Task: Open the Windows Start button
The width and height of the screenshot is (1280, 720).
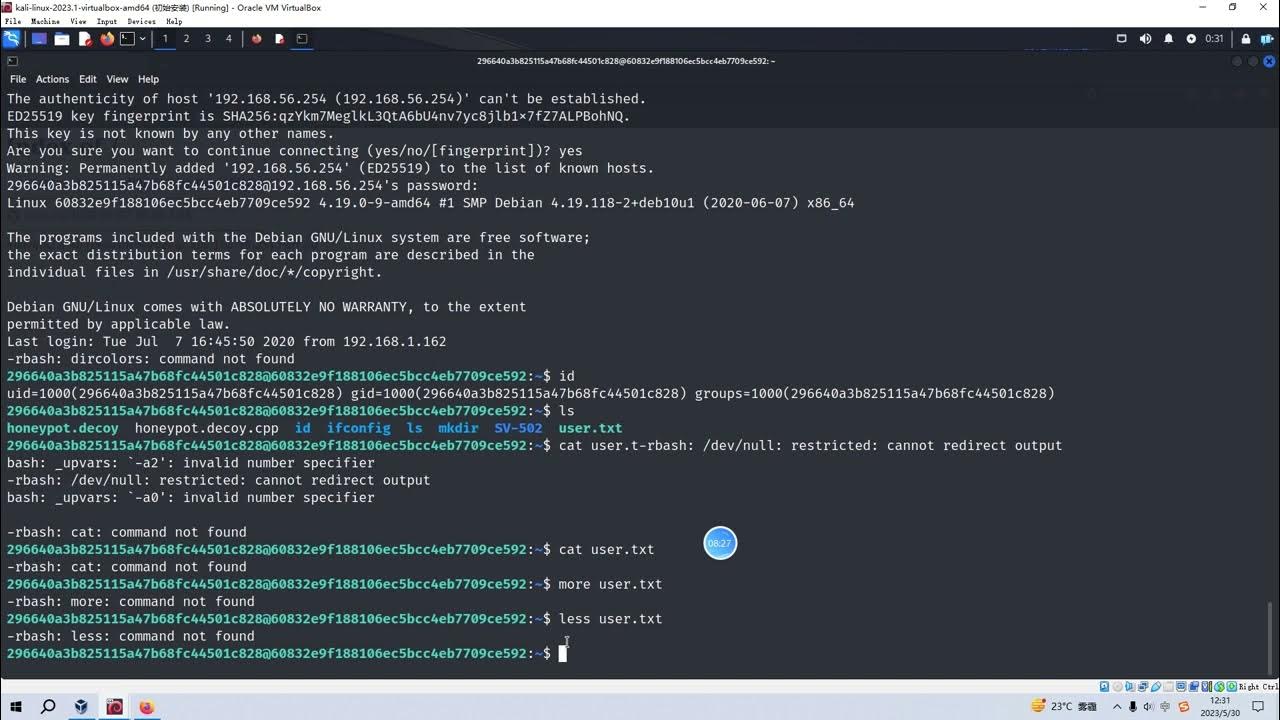Action: tap(16, 706)
